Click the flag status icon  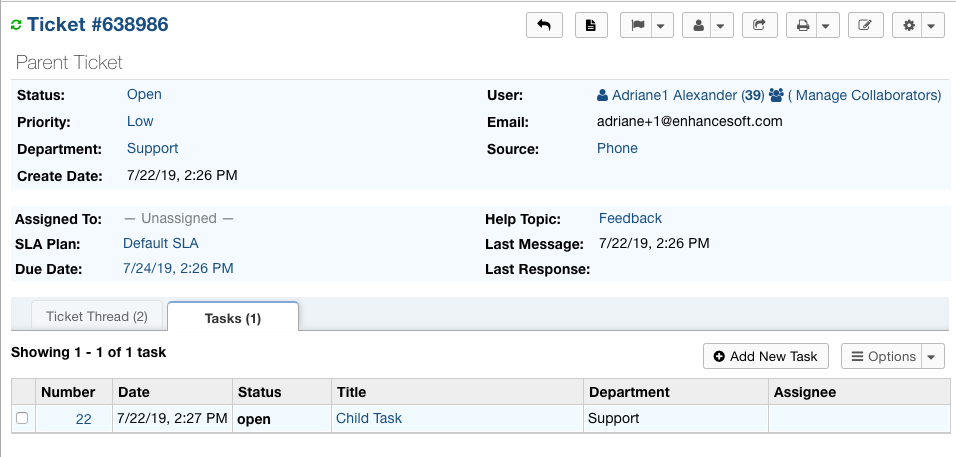point(637,25)
